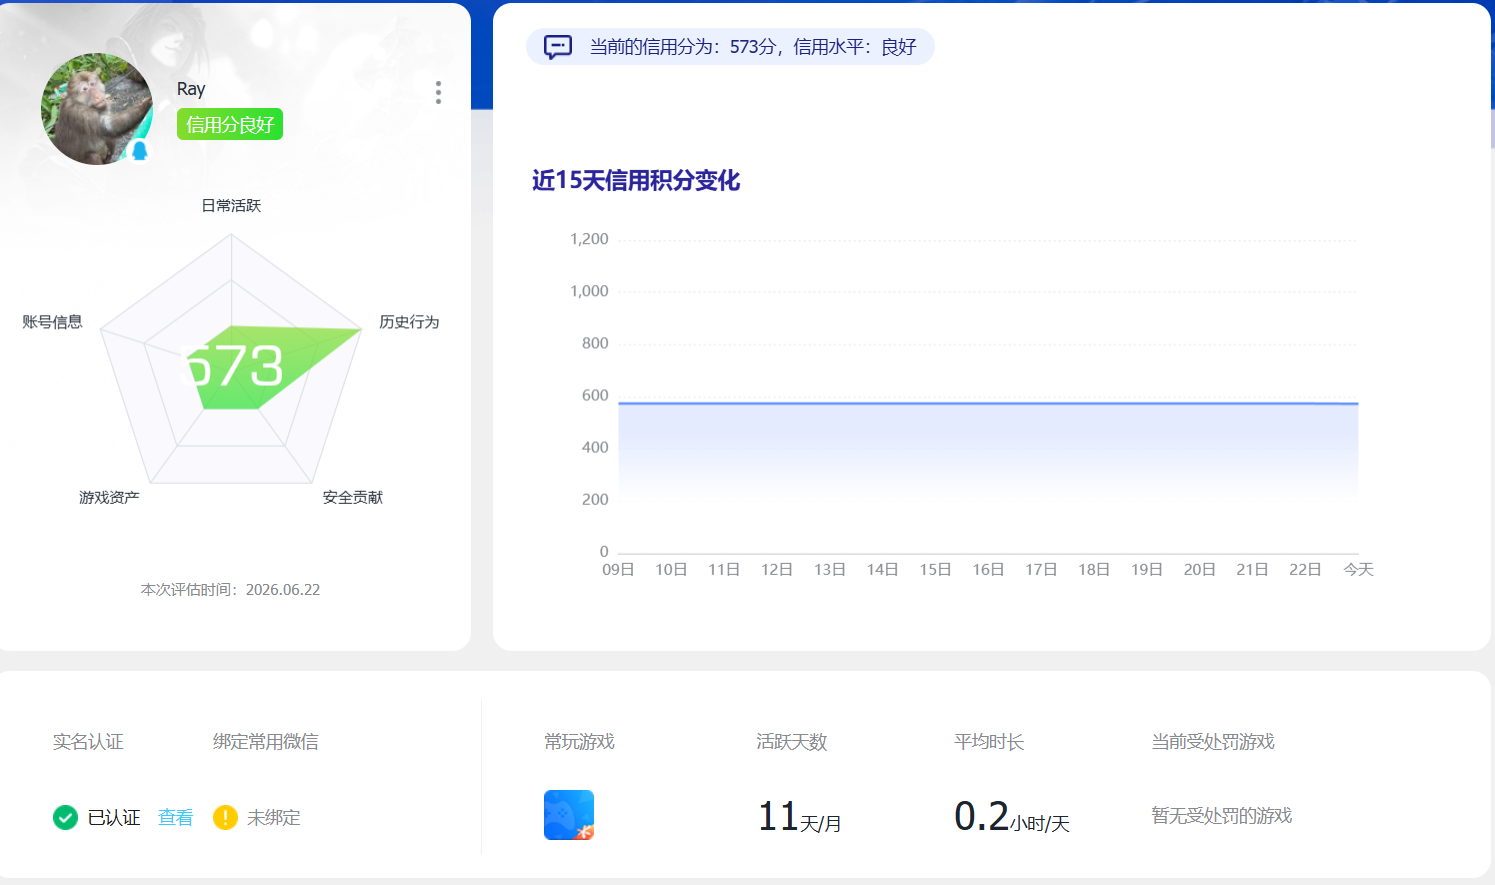The width and height of the screenshot is (1495, 885).
Task: Click the 近15天信用积分变化 heading
Action: 636,180
